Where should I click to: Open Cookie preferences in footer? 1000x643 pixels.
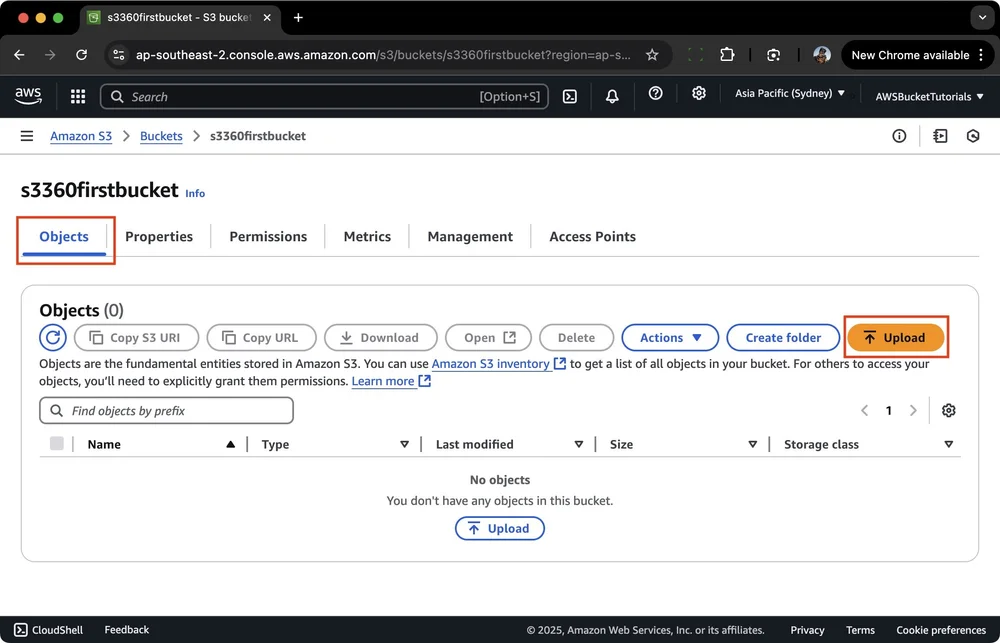click(941, 630)
